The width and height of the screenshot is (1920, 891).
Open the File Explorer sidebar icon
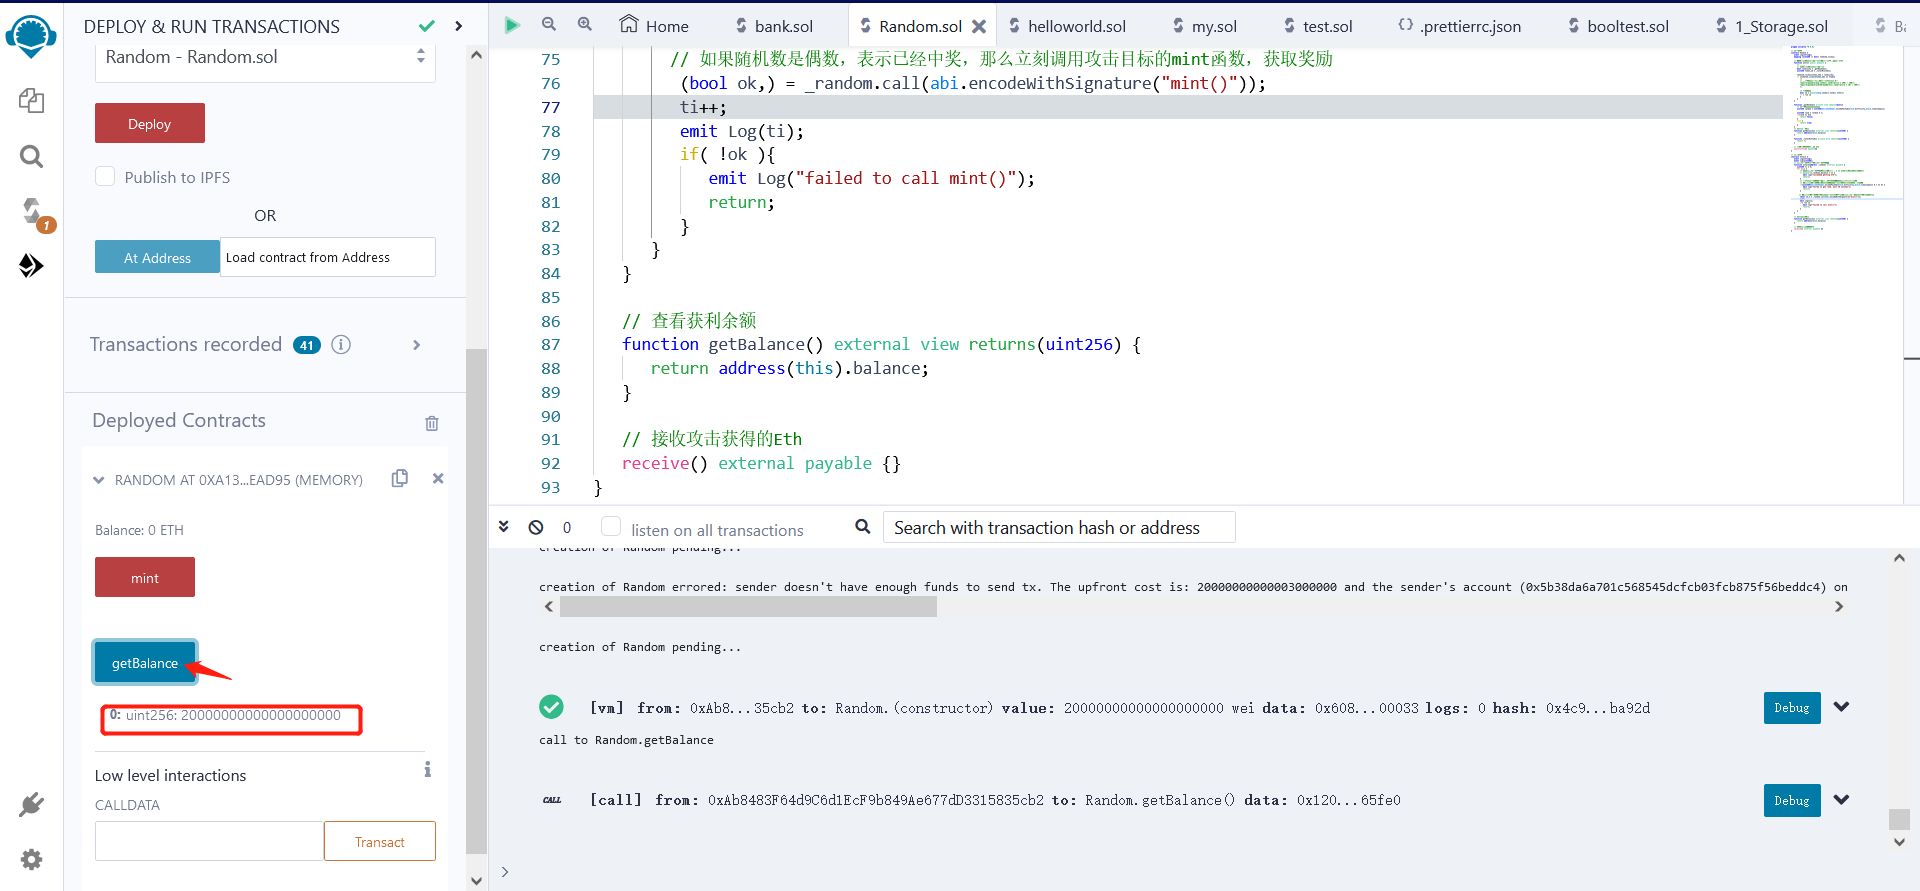pos(31,100)
